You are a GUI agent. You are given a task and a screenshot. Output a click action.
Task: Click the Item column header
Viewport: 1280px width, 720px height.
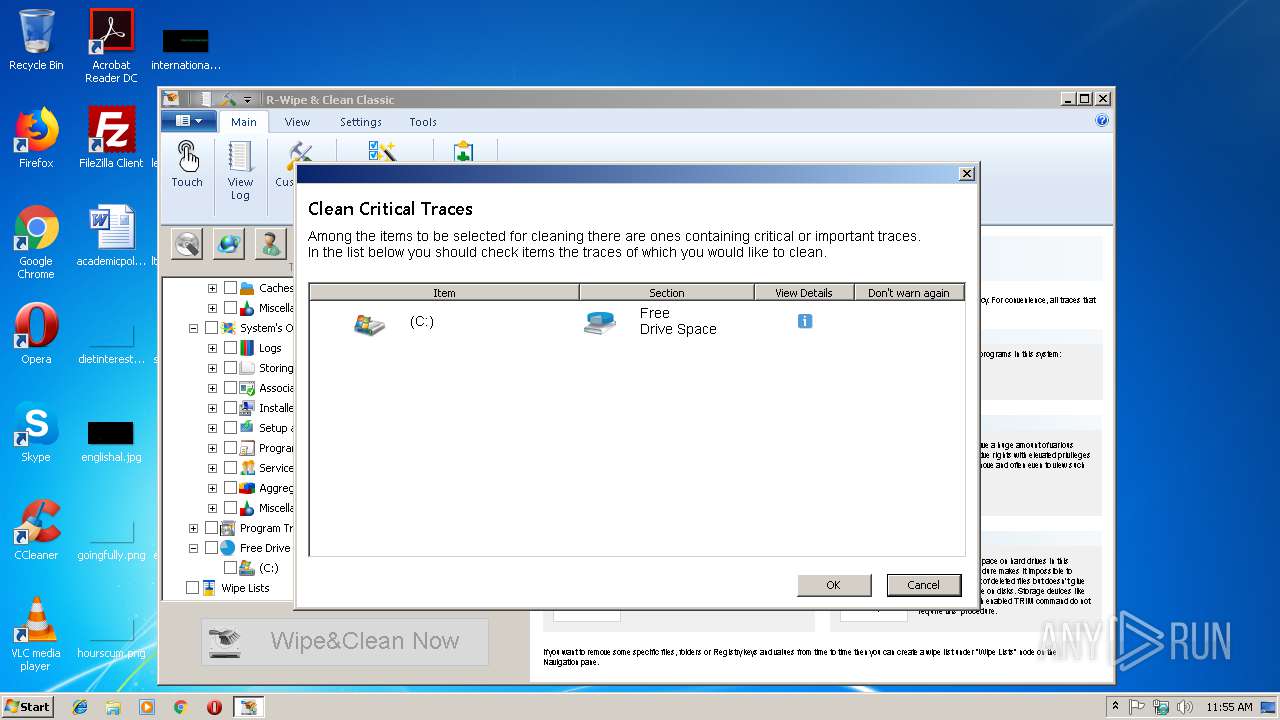coord(444,292)
